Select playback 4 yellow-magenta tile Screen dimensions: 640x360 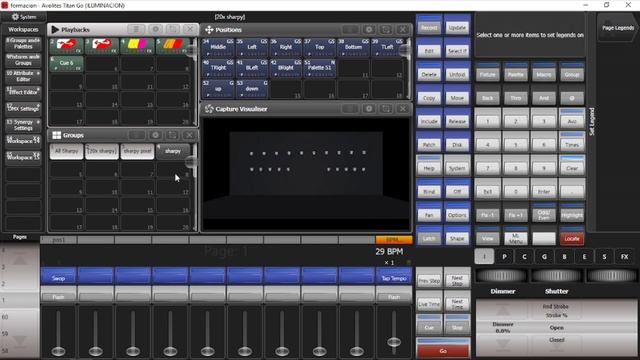pyautogui.click(x=137, y=46)
